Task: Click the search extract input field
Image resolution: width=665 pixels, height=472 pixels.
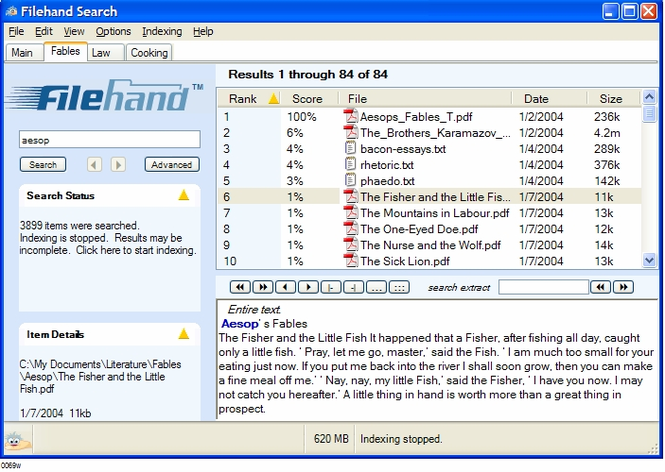Action: coord(543,287)
